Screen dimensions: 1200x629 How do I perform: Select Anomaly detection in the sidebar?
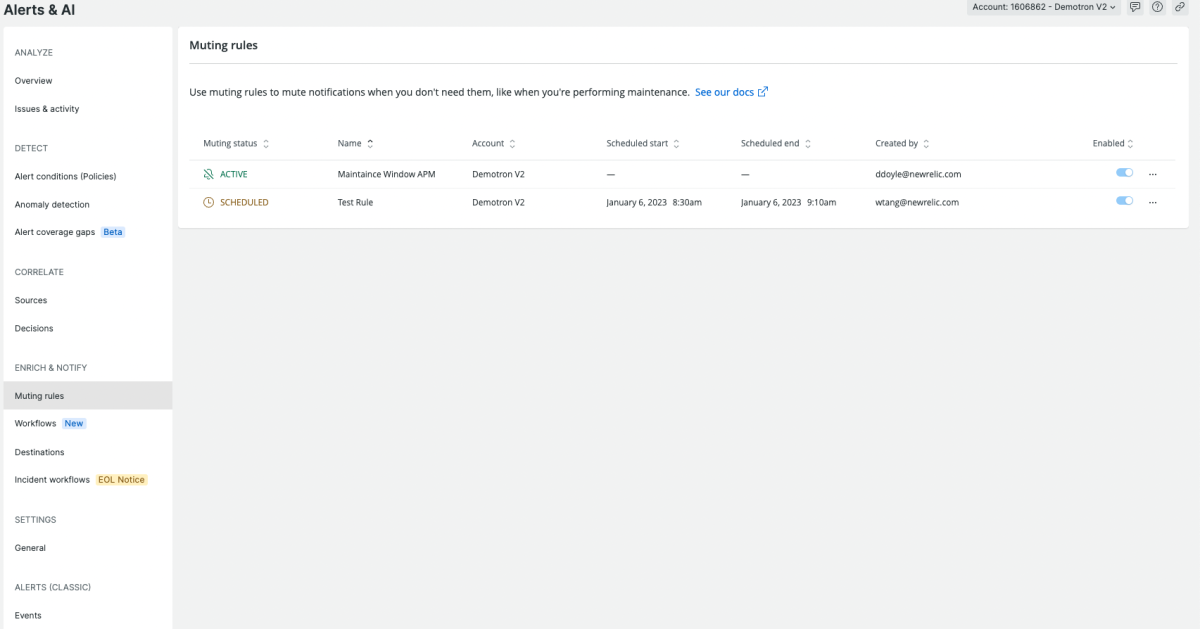click(x=52, y=205)
